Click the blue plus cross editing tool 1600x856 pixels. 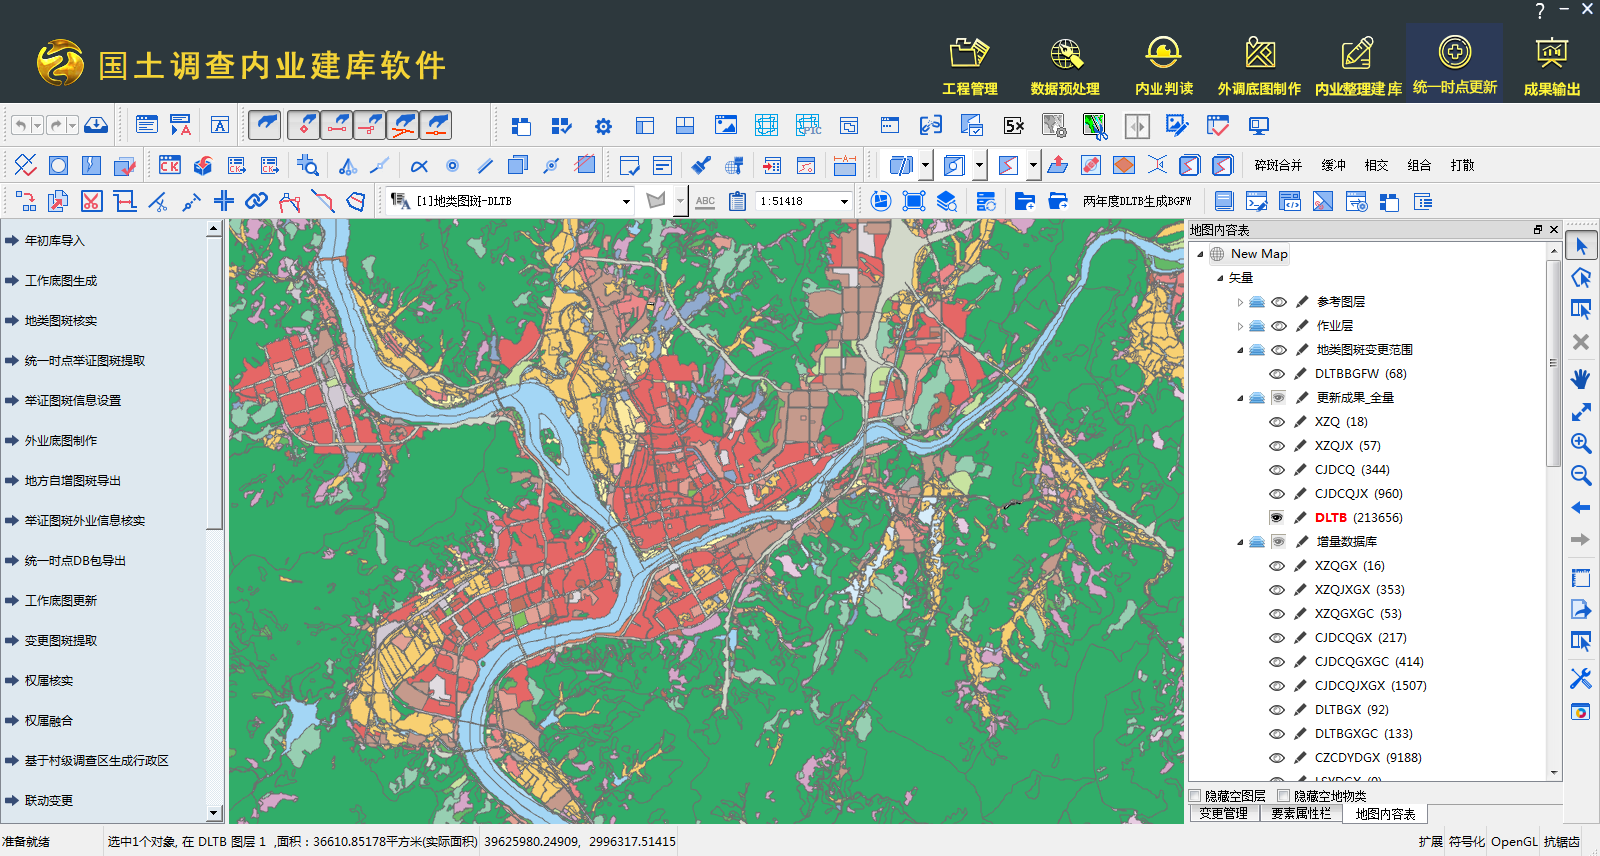224,201
